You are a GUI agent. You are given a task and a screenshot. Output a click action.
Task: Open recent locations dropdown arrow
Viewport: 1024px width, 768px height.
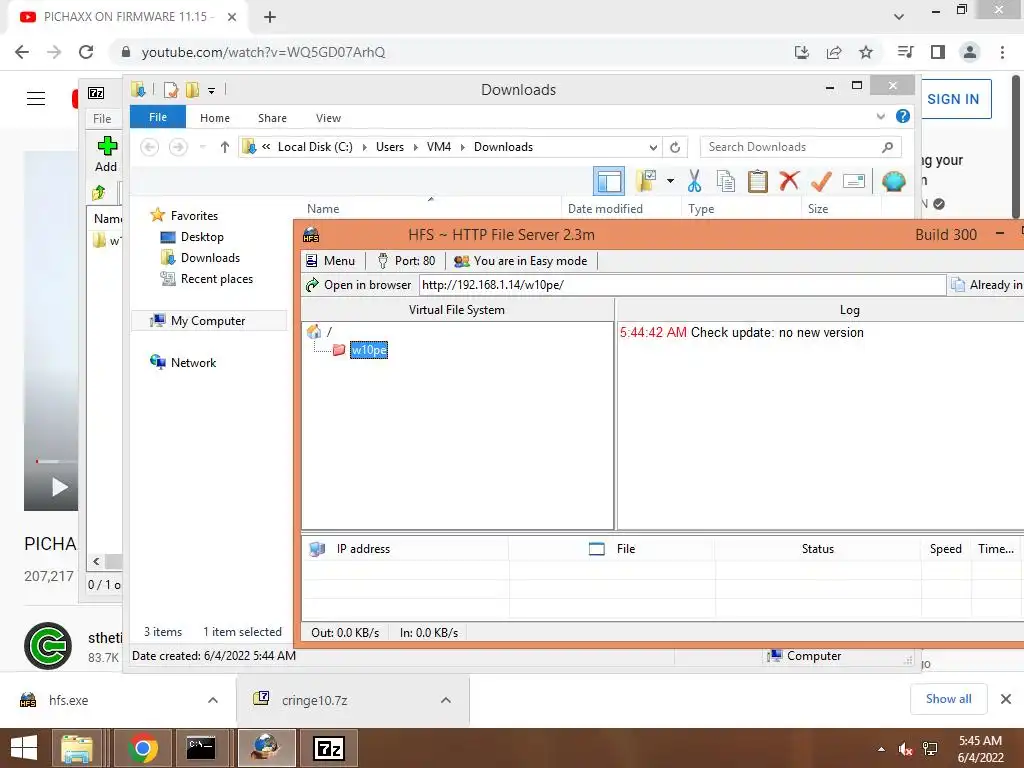[x=202, y=147]
